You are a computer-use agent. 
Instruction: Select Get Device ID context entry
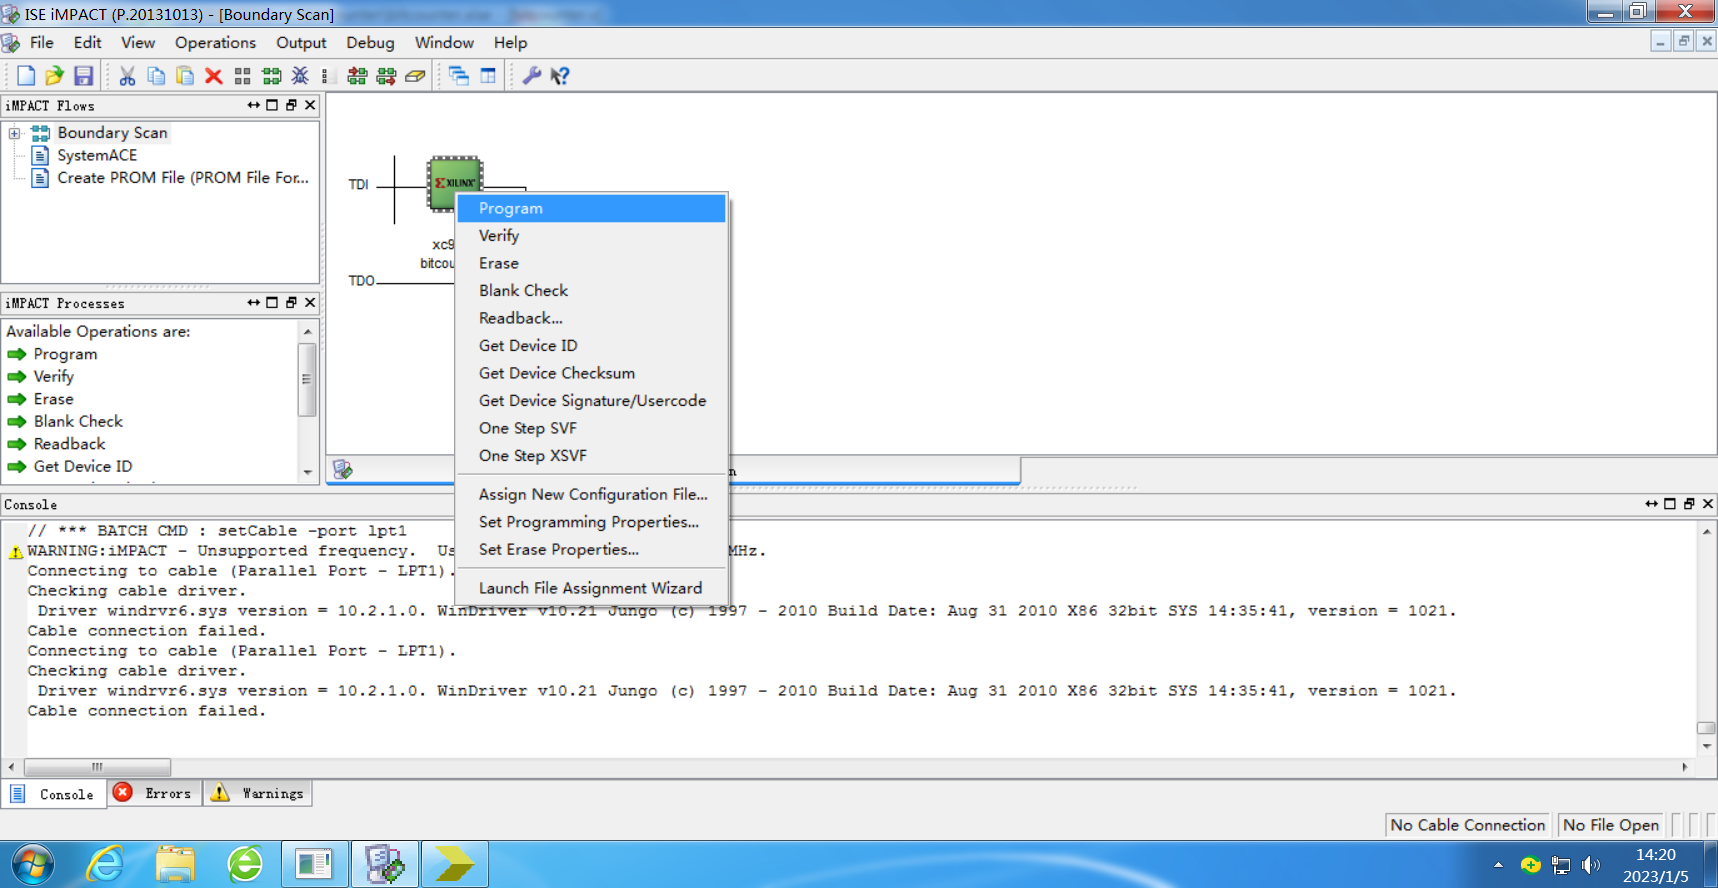591,346
